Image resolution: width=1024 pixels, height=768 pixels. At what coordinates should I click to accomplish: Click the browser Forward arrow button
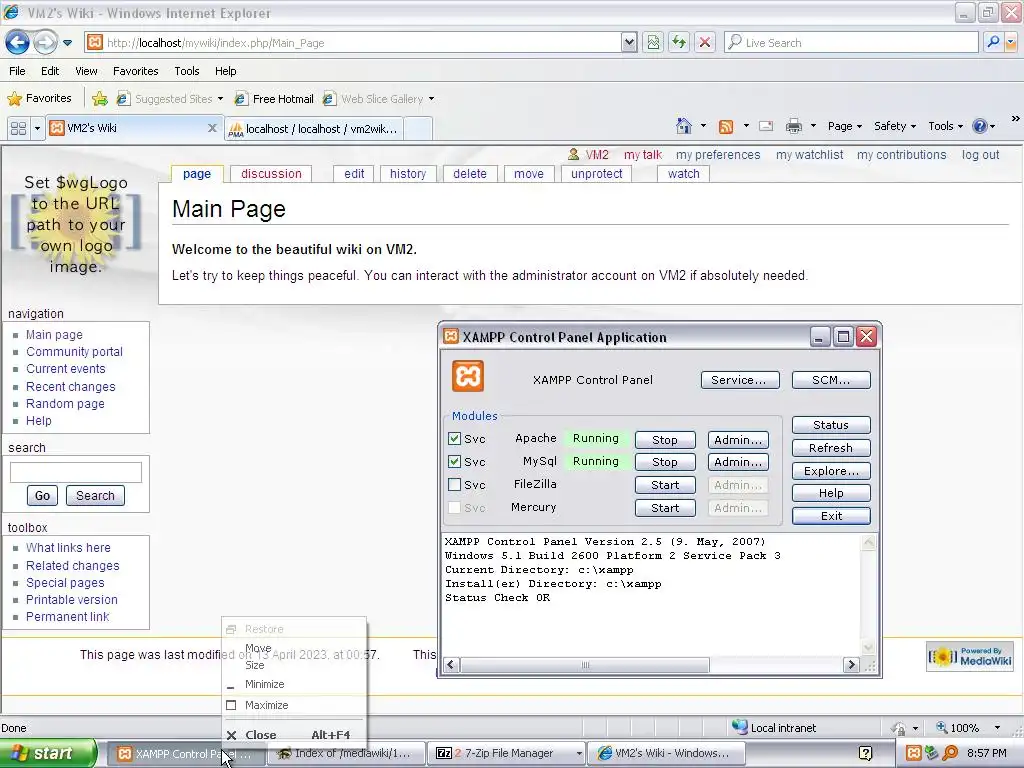45,43
